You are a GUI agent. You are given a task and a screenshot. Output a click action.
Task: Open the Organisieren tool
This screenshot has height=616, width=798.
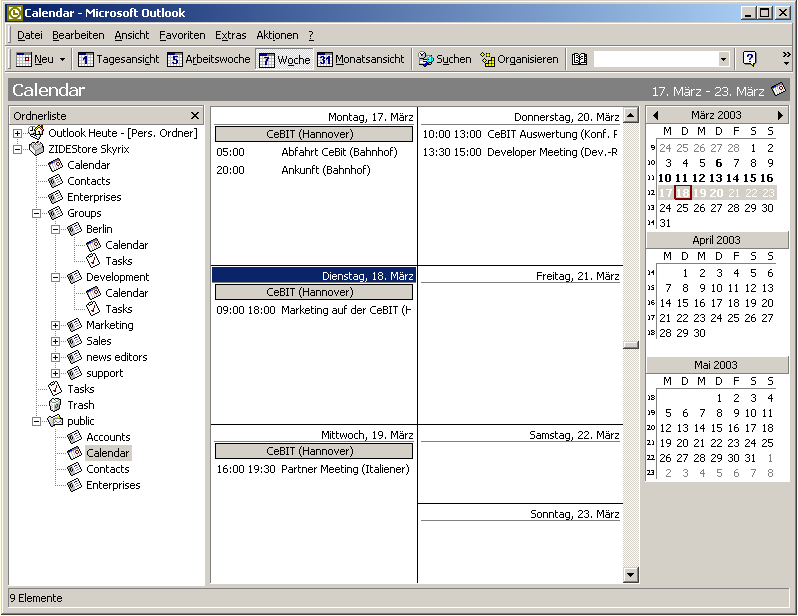(x=520, y=60)
